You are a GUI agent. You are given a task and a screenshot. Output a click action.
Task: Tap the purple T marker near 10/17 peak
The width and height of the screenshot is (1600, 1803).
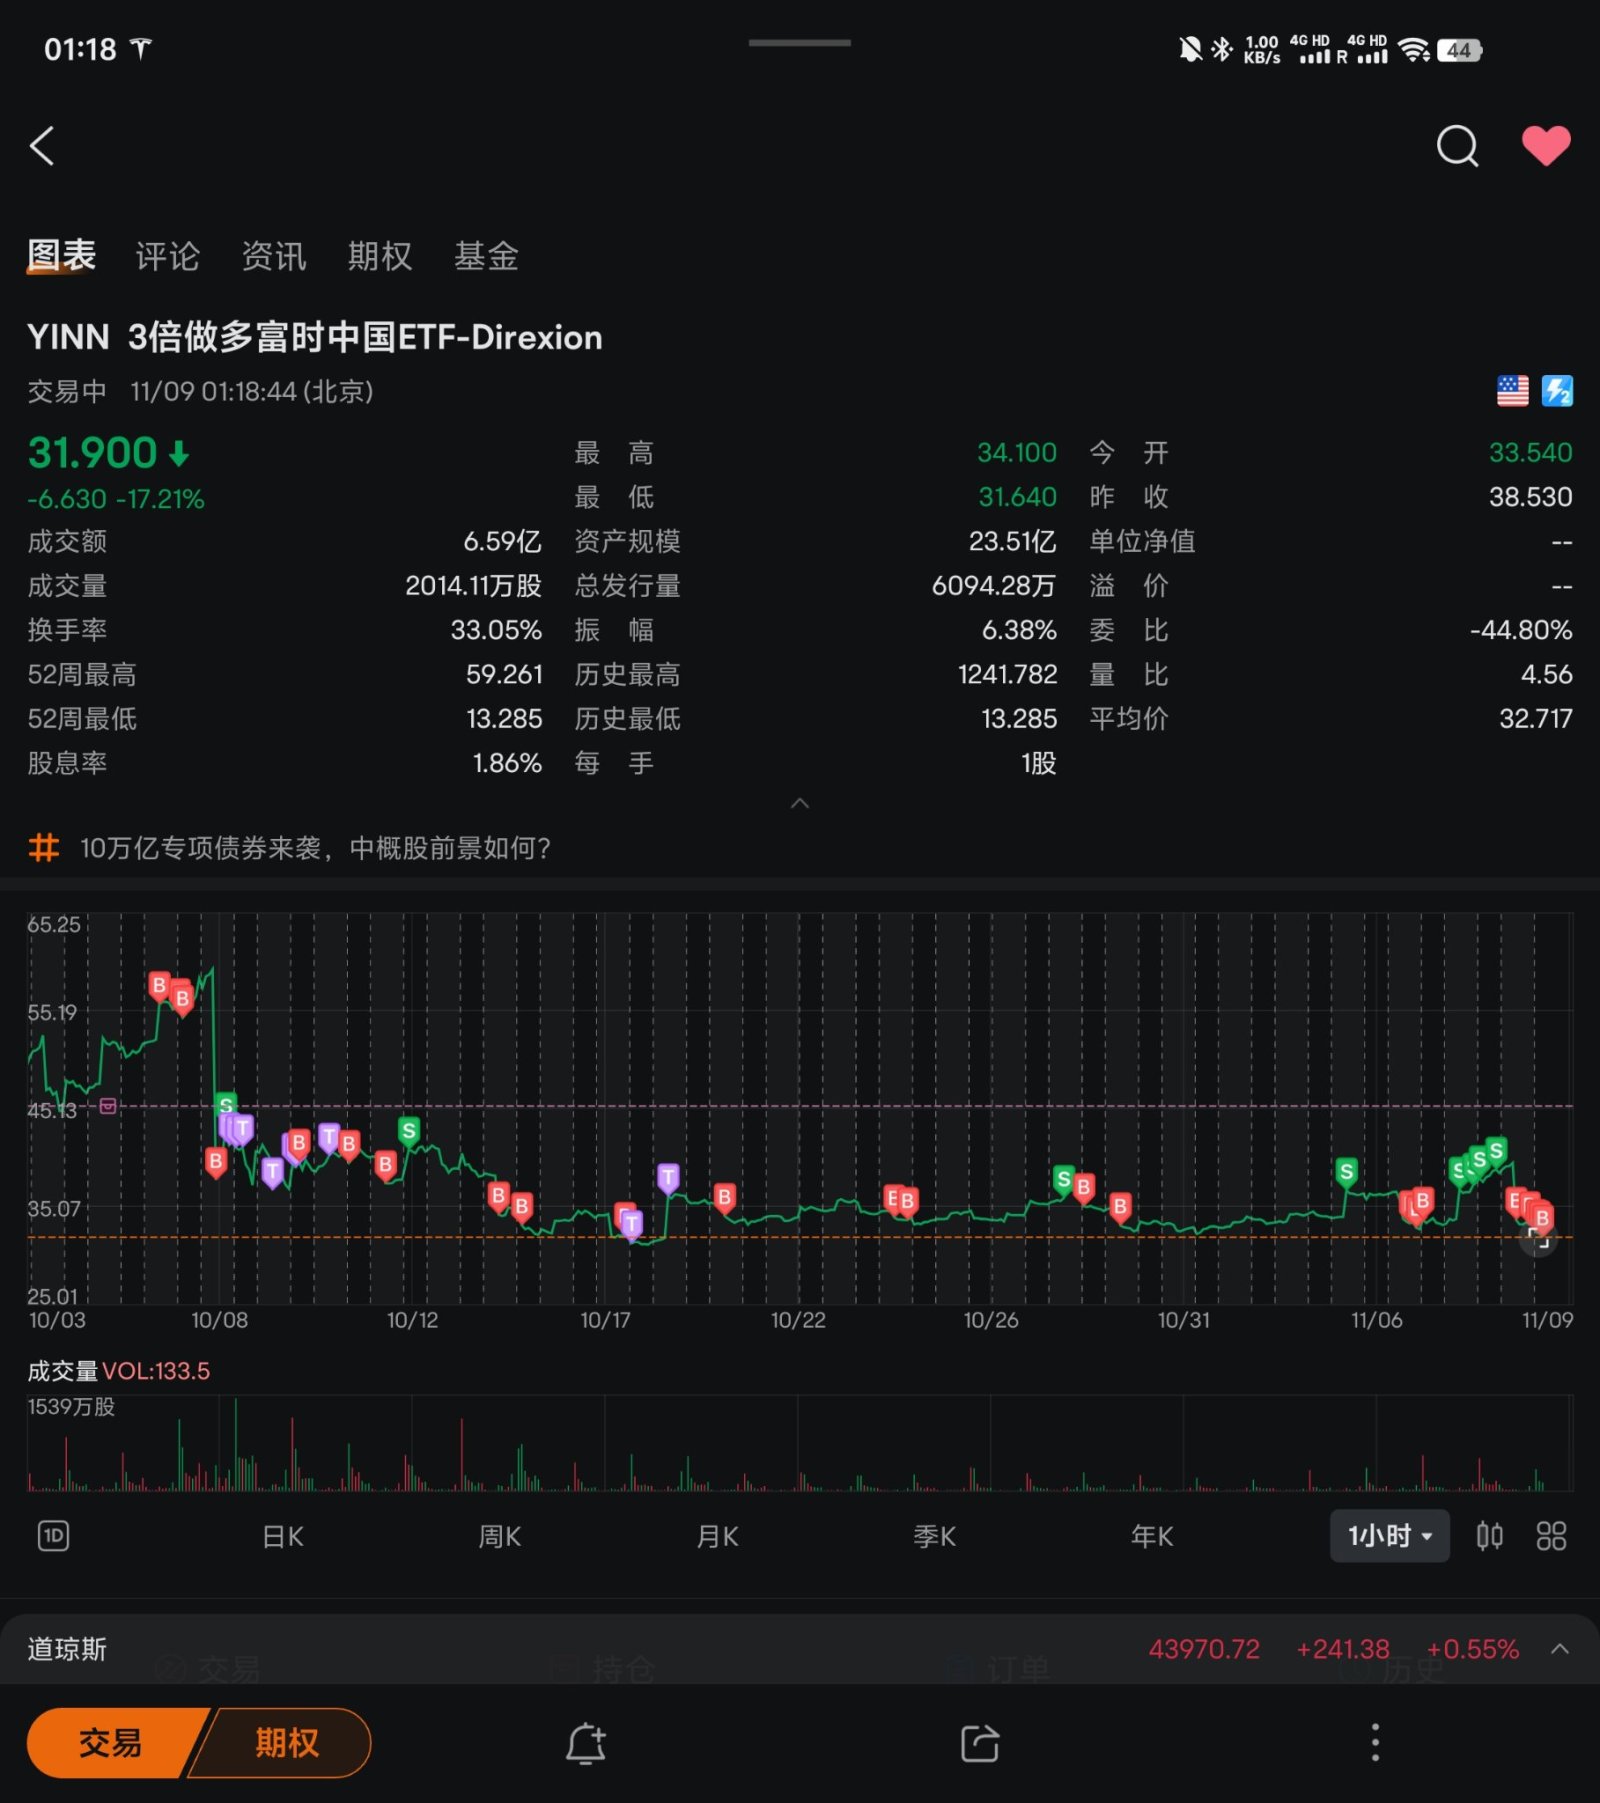[668, 1179]
